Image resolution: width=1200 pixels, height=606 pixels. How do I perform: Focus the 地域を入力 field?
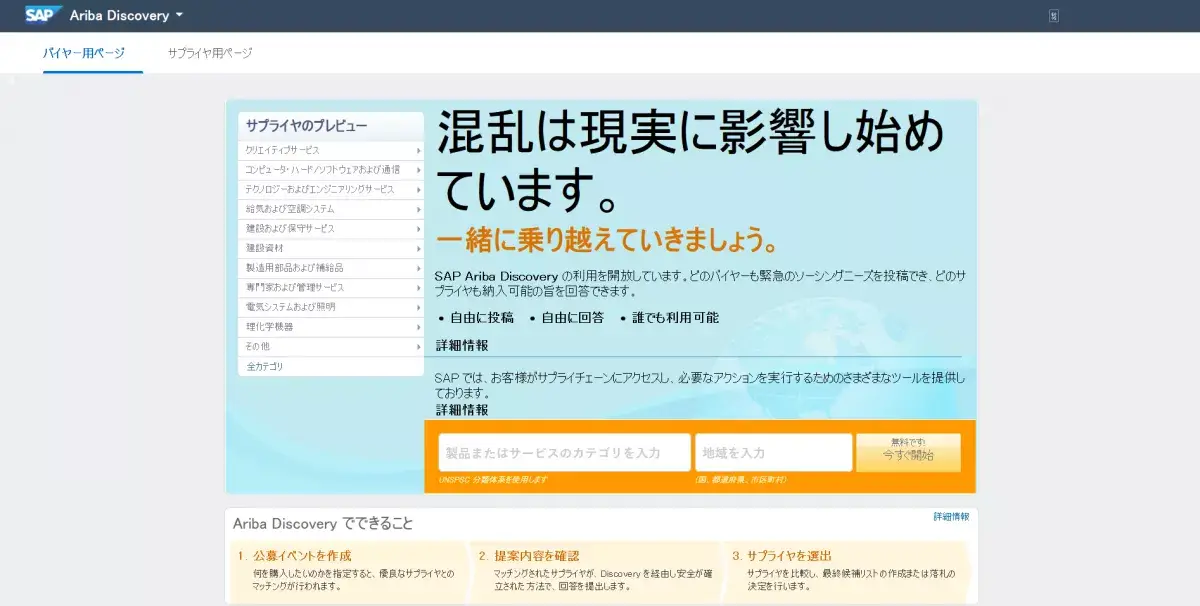click(x=774, y=453)
